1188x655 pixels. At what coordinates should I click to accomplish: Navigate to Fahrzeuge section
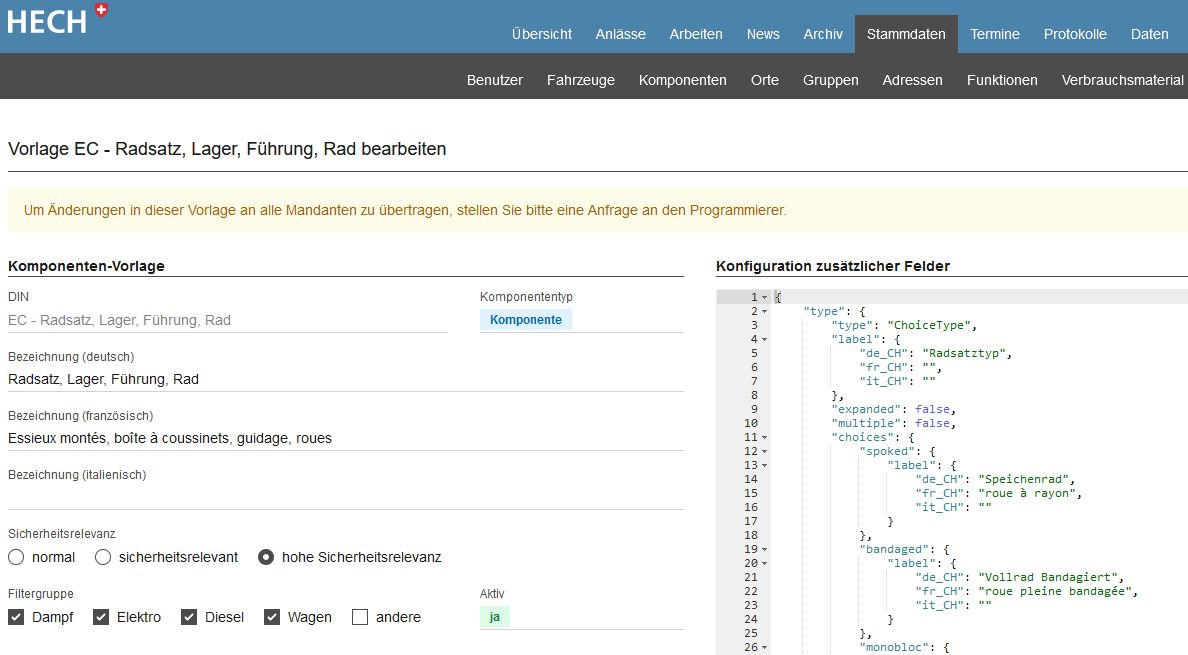580,80
